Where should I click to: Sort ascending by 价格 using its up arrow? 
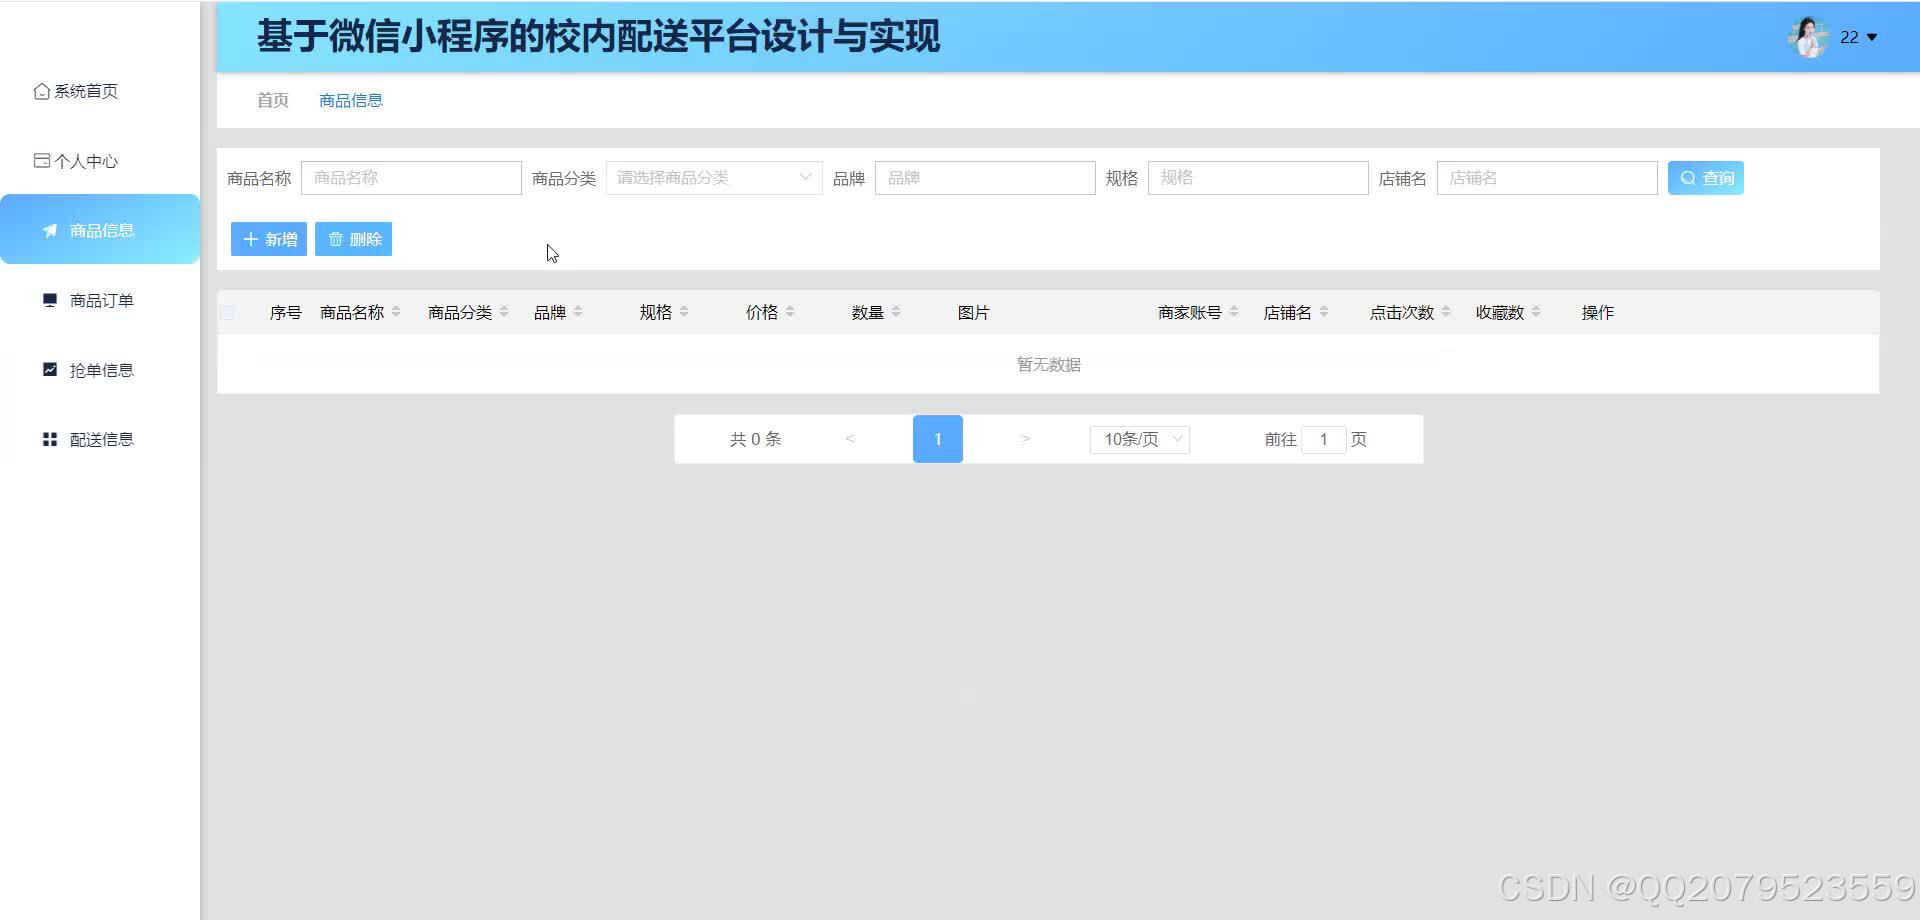[790, 306]
